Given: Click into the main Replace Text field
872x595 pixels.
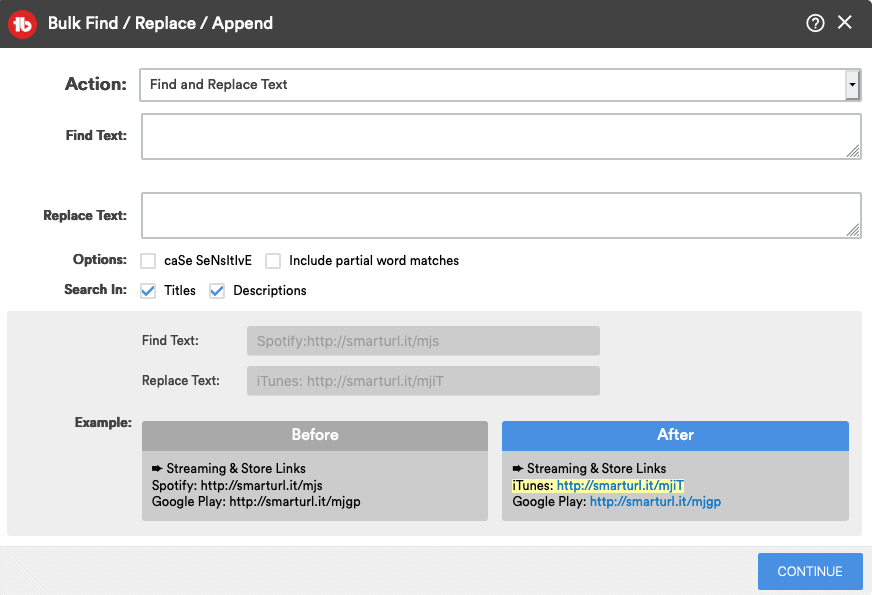Looking at the screenshot, I should click(x=501, y=216).
